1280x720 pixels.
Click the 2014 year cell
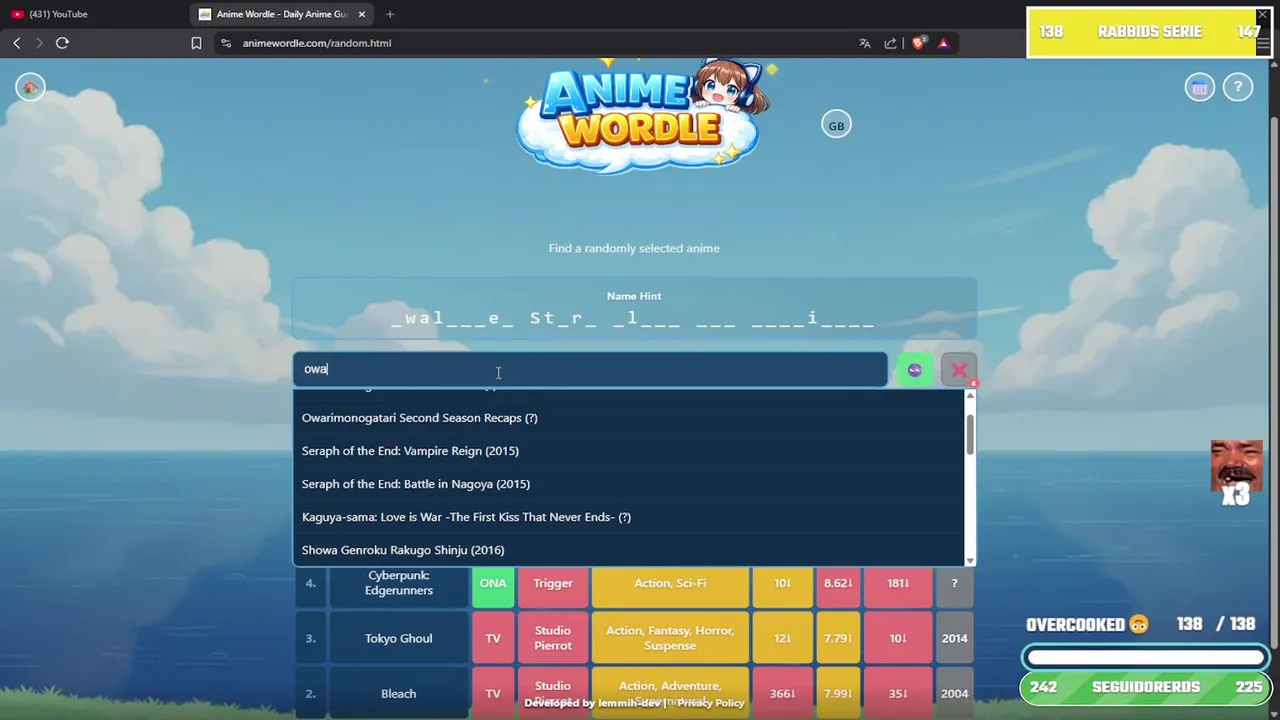954,638
